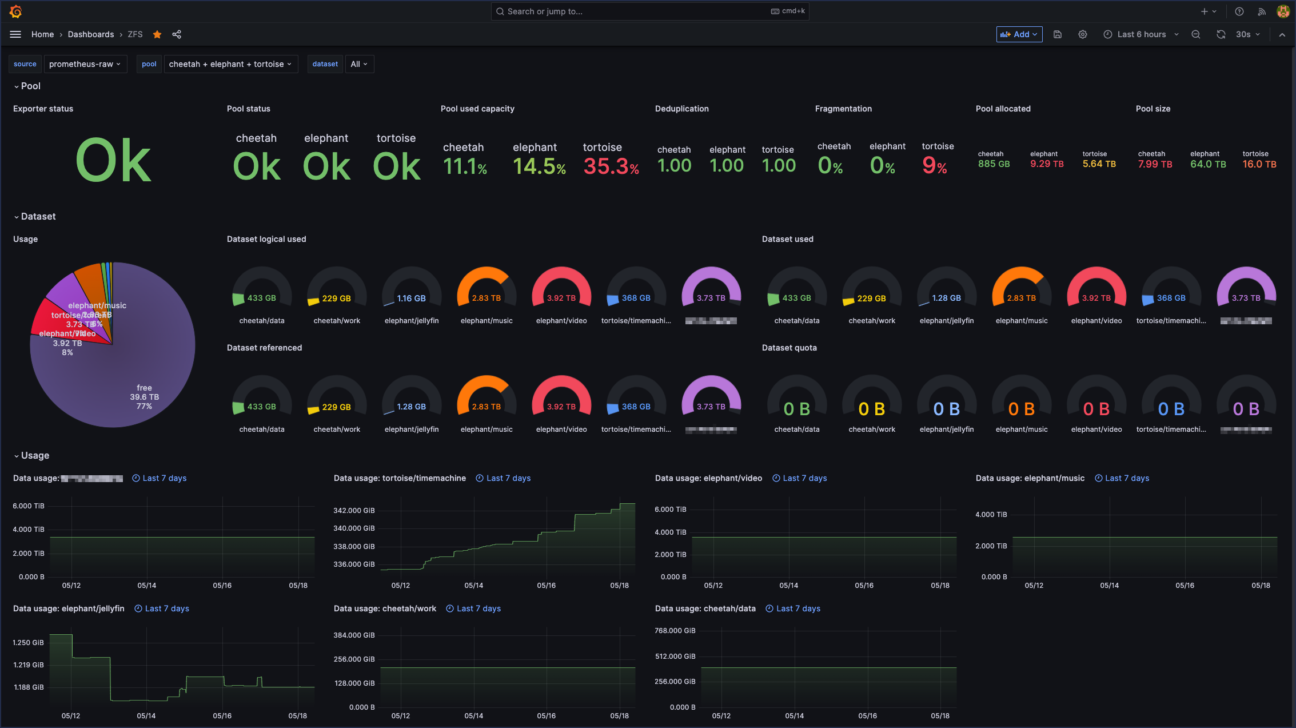Click tortoise 35.3% used capacity value
The width and height of the screenshot is (1296, 728).
(x=610, y=167)
